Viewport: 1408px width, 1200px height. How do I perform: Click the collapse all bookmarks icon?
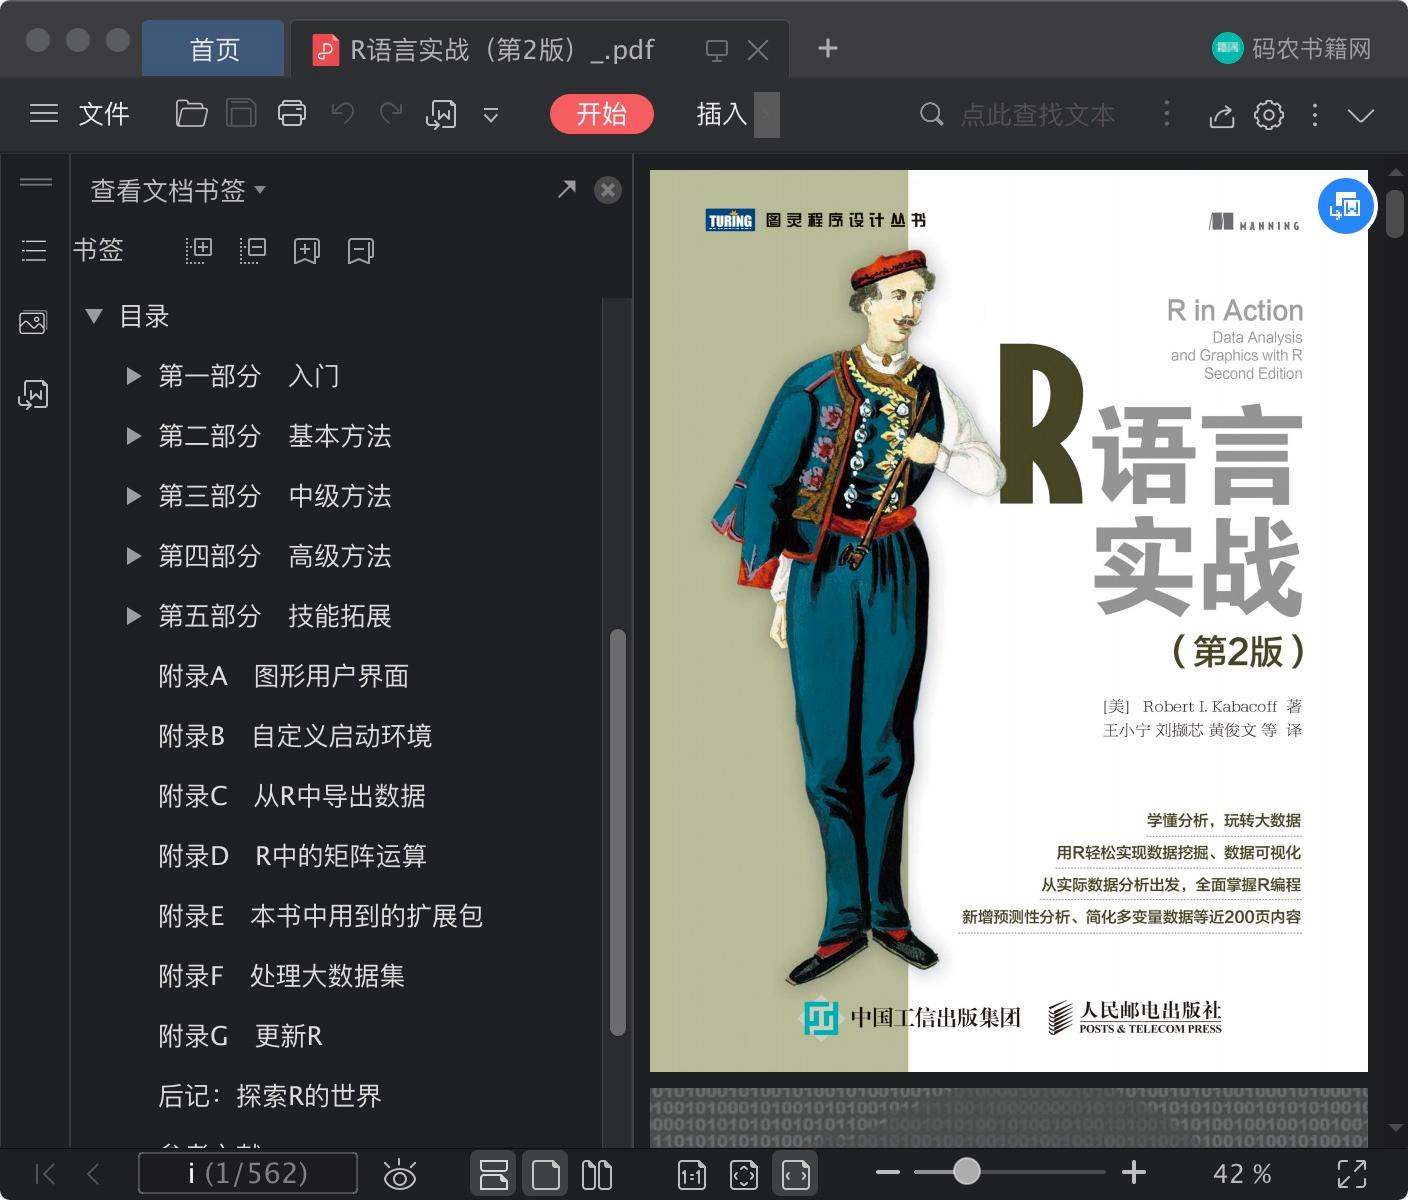coord(253,250)
